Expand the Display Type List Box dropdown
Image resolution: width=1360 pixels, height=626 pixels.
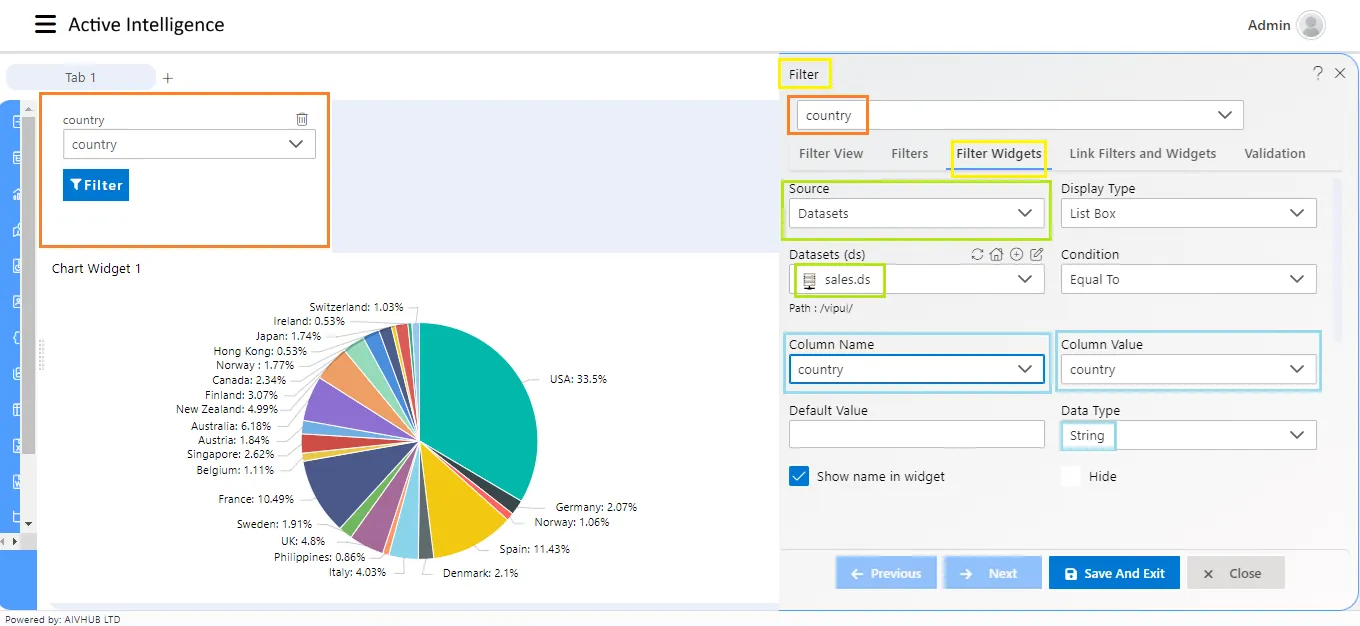[x=1189, y=213]
